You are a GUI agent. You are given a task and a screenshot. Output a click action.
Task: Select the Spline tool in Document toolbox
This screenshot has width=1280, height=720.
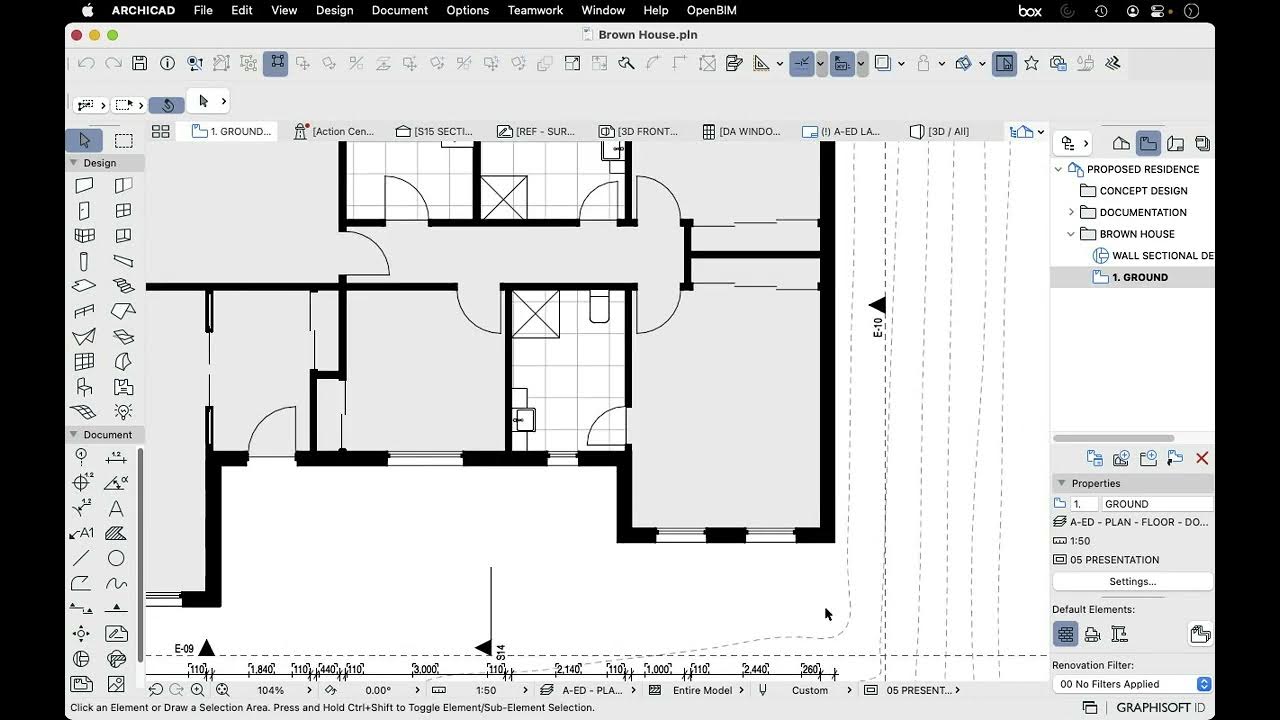point(116,583)
